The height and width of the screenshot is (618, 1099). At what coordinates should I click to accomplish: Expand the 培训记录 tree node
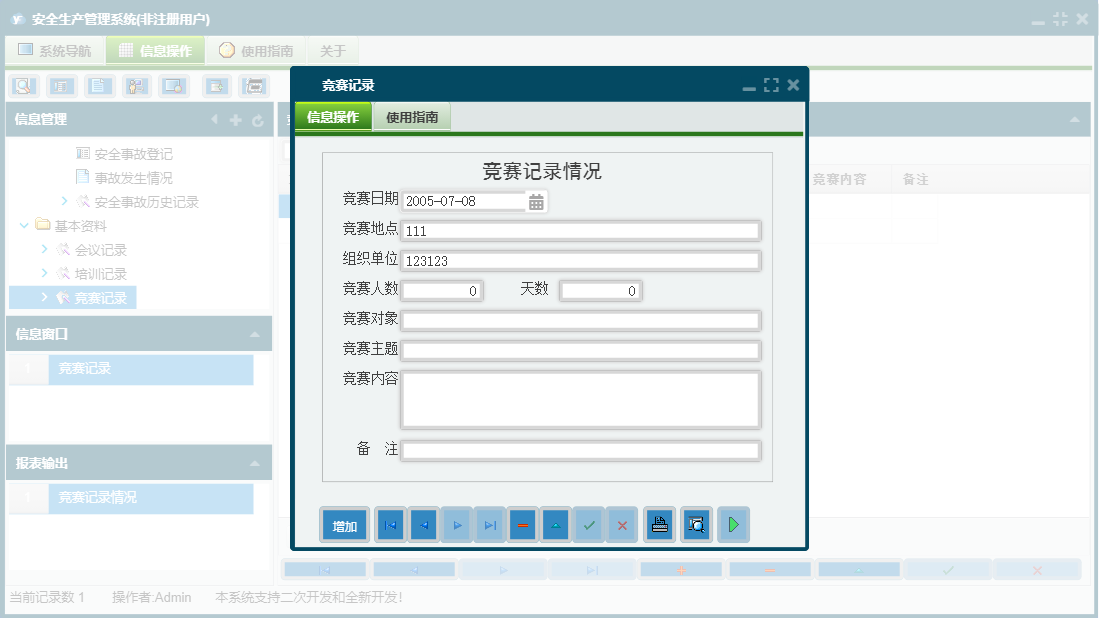tap(43, 273)
